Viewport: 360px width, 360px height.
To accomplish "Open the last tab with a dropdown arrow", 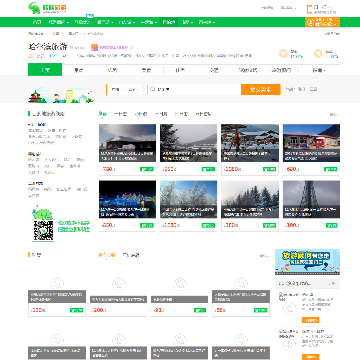I will pos(319,70).
